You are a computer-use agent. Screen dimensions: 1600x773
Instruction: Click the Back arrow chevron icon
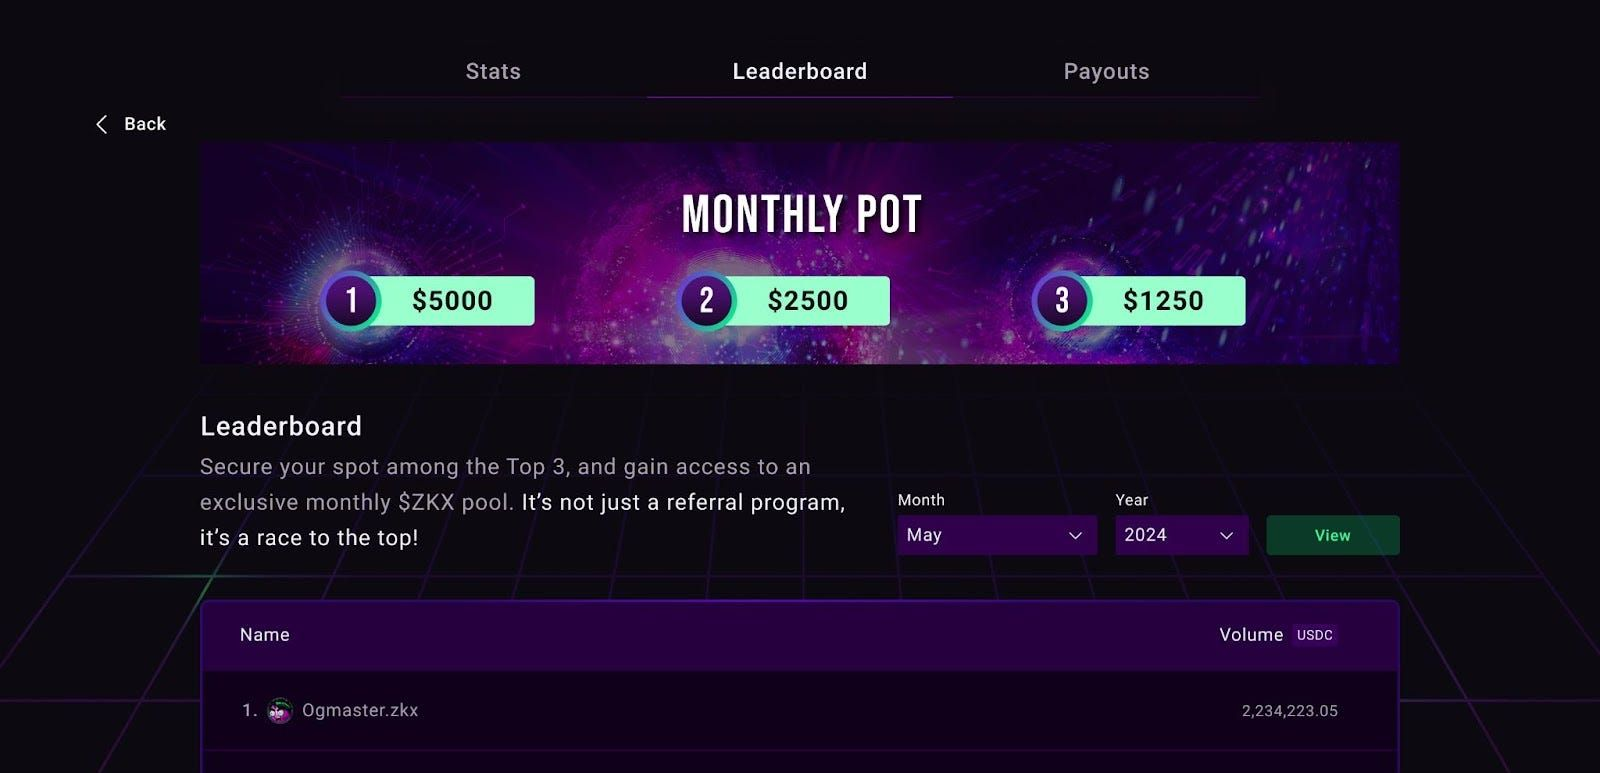click(x=101, y=124)
